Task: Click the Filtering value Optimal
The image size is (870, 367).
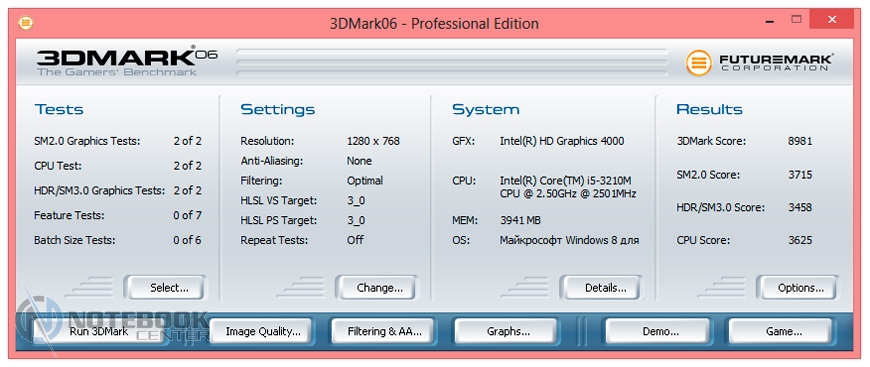Action: [x=365, y=181]
